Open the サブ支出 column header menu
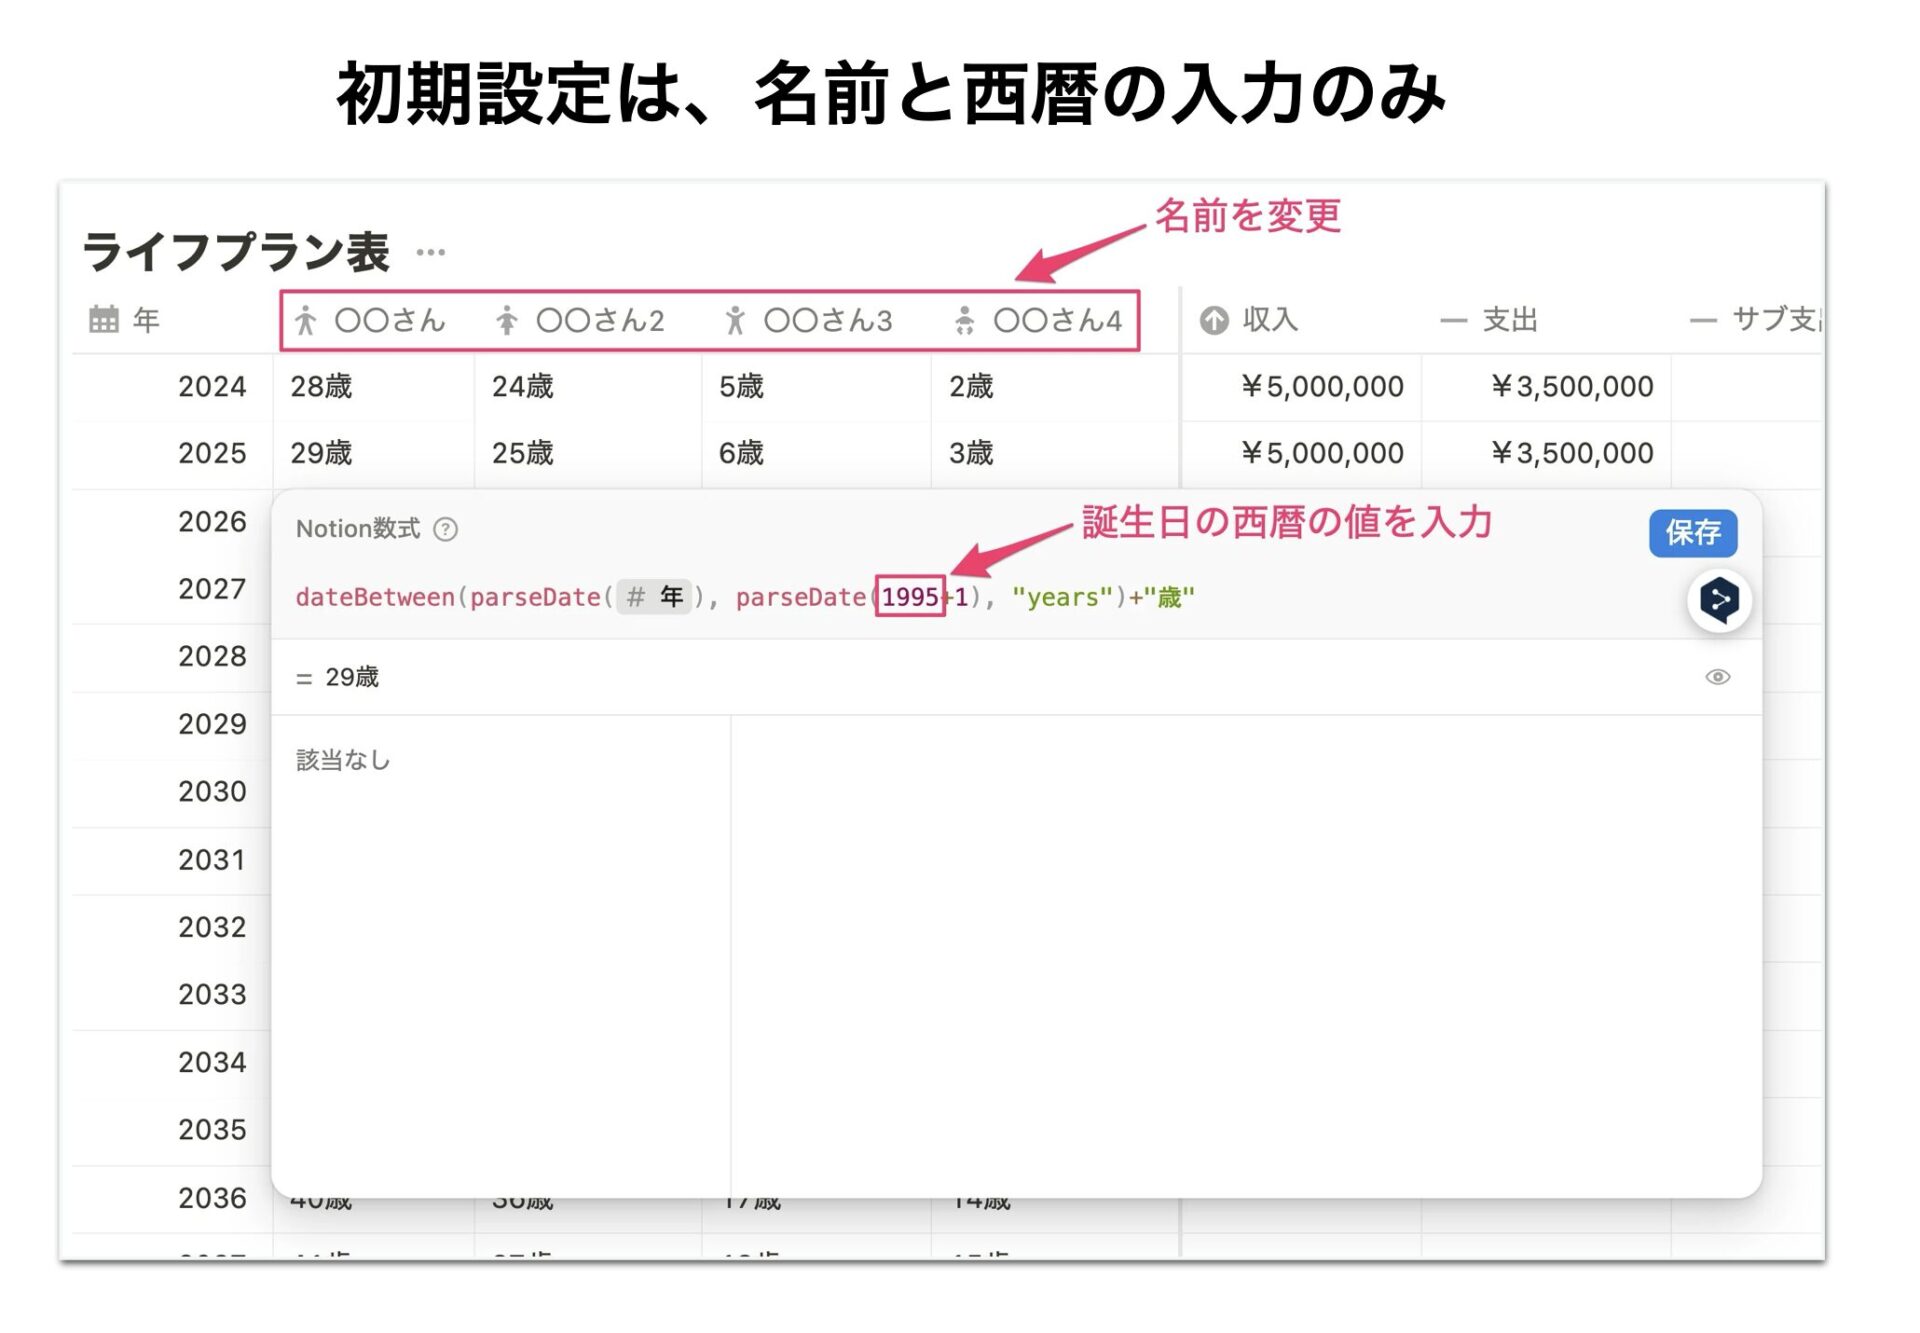Viewport: 1920px width, 1333px height. tap(1757, 320)
